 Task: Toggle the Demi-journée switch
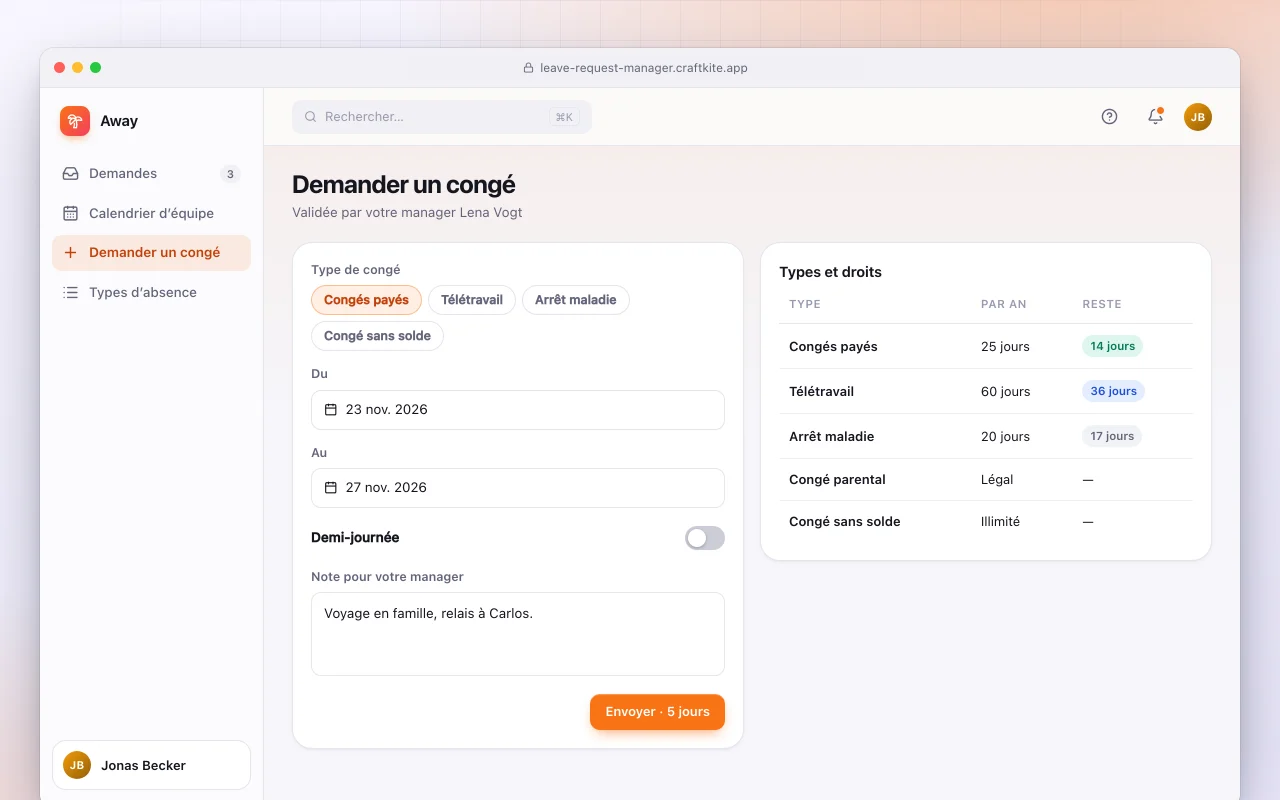pos(705,538)
